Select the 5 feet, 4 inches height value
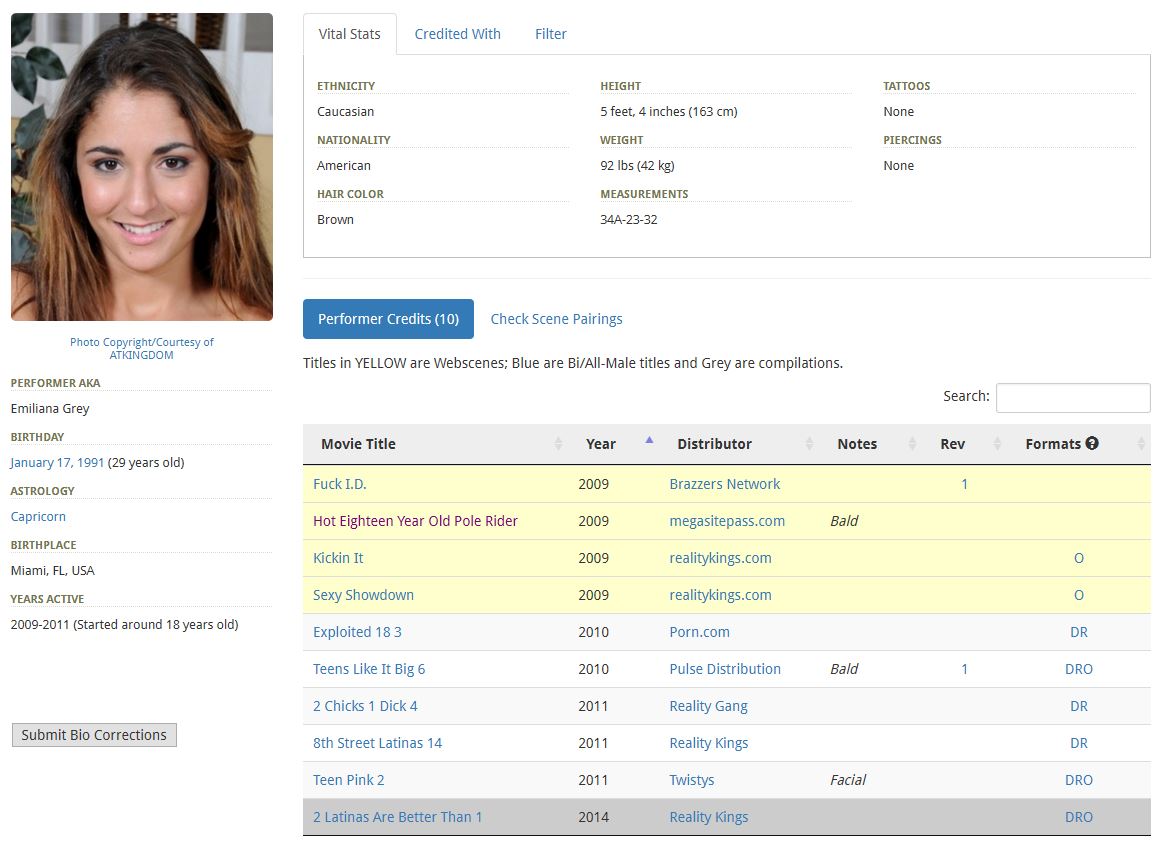This screenshot has height=851, width=1176. click(x=668, y=112)
